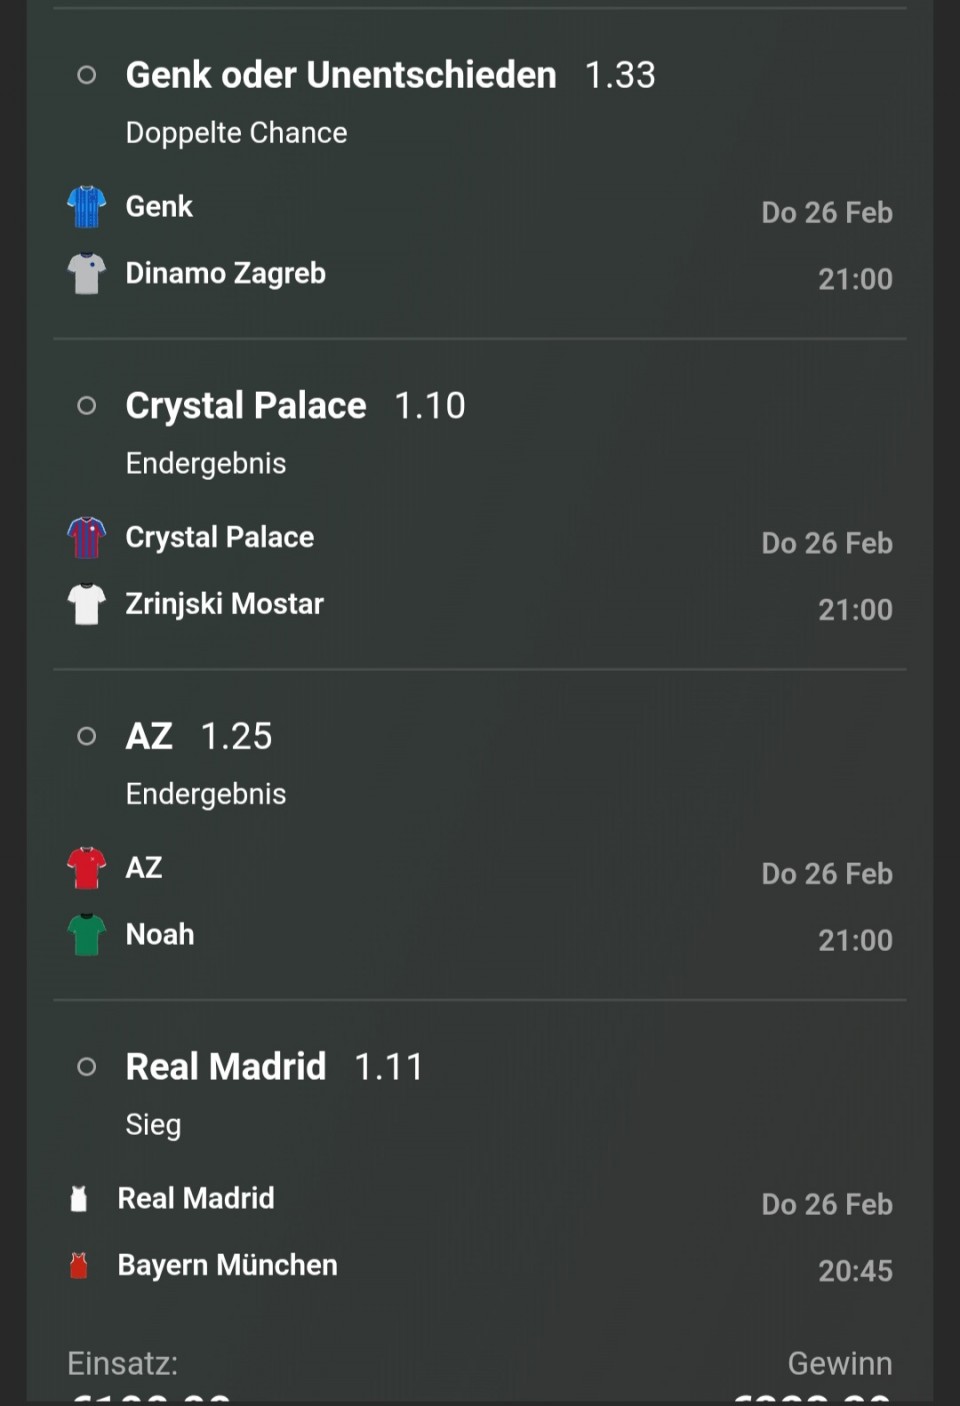Click Noah's green jersey icon

(87, 935)
